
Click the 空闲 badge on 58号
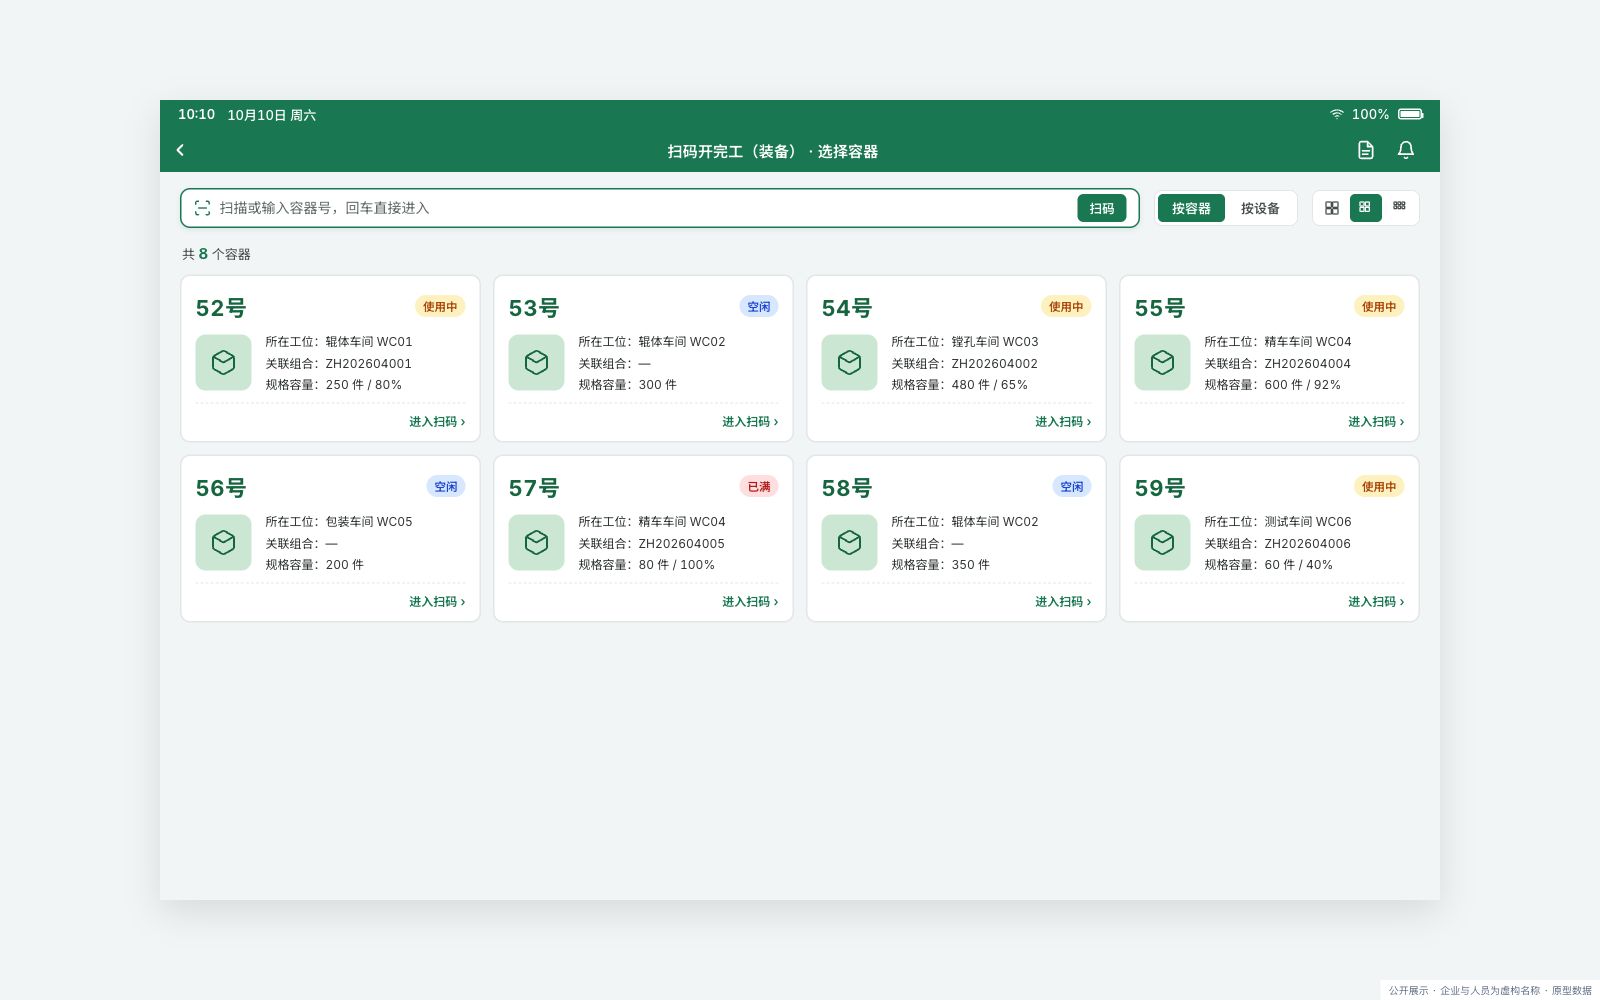pyautogui.click(x=1072, y=487)
